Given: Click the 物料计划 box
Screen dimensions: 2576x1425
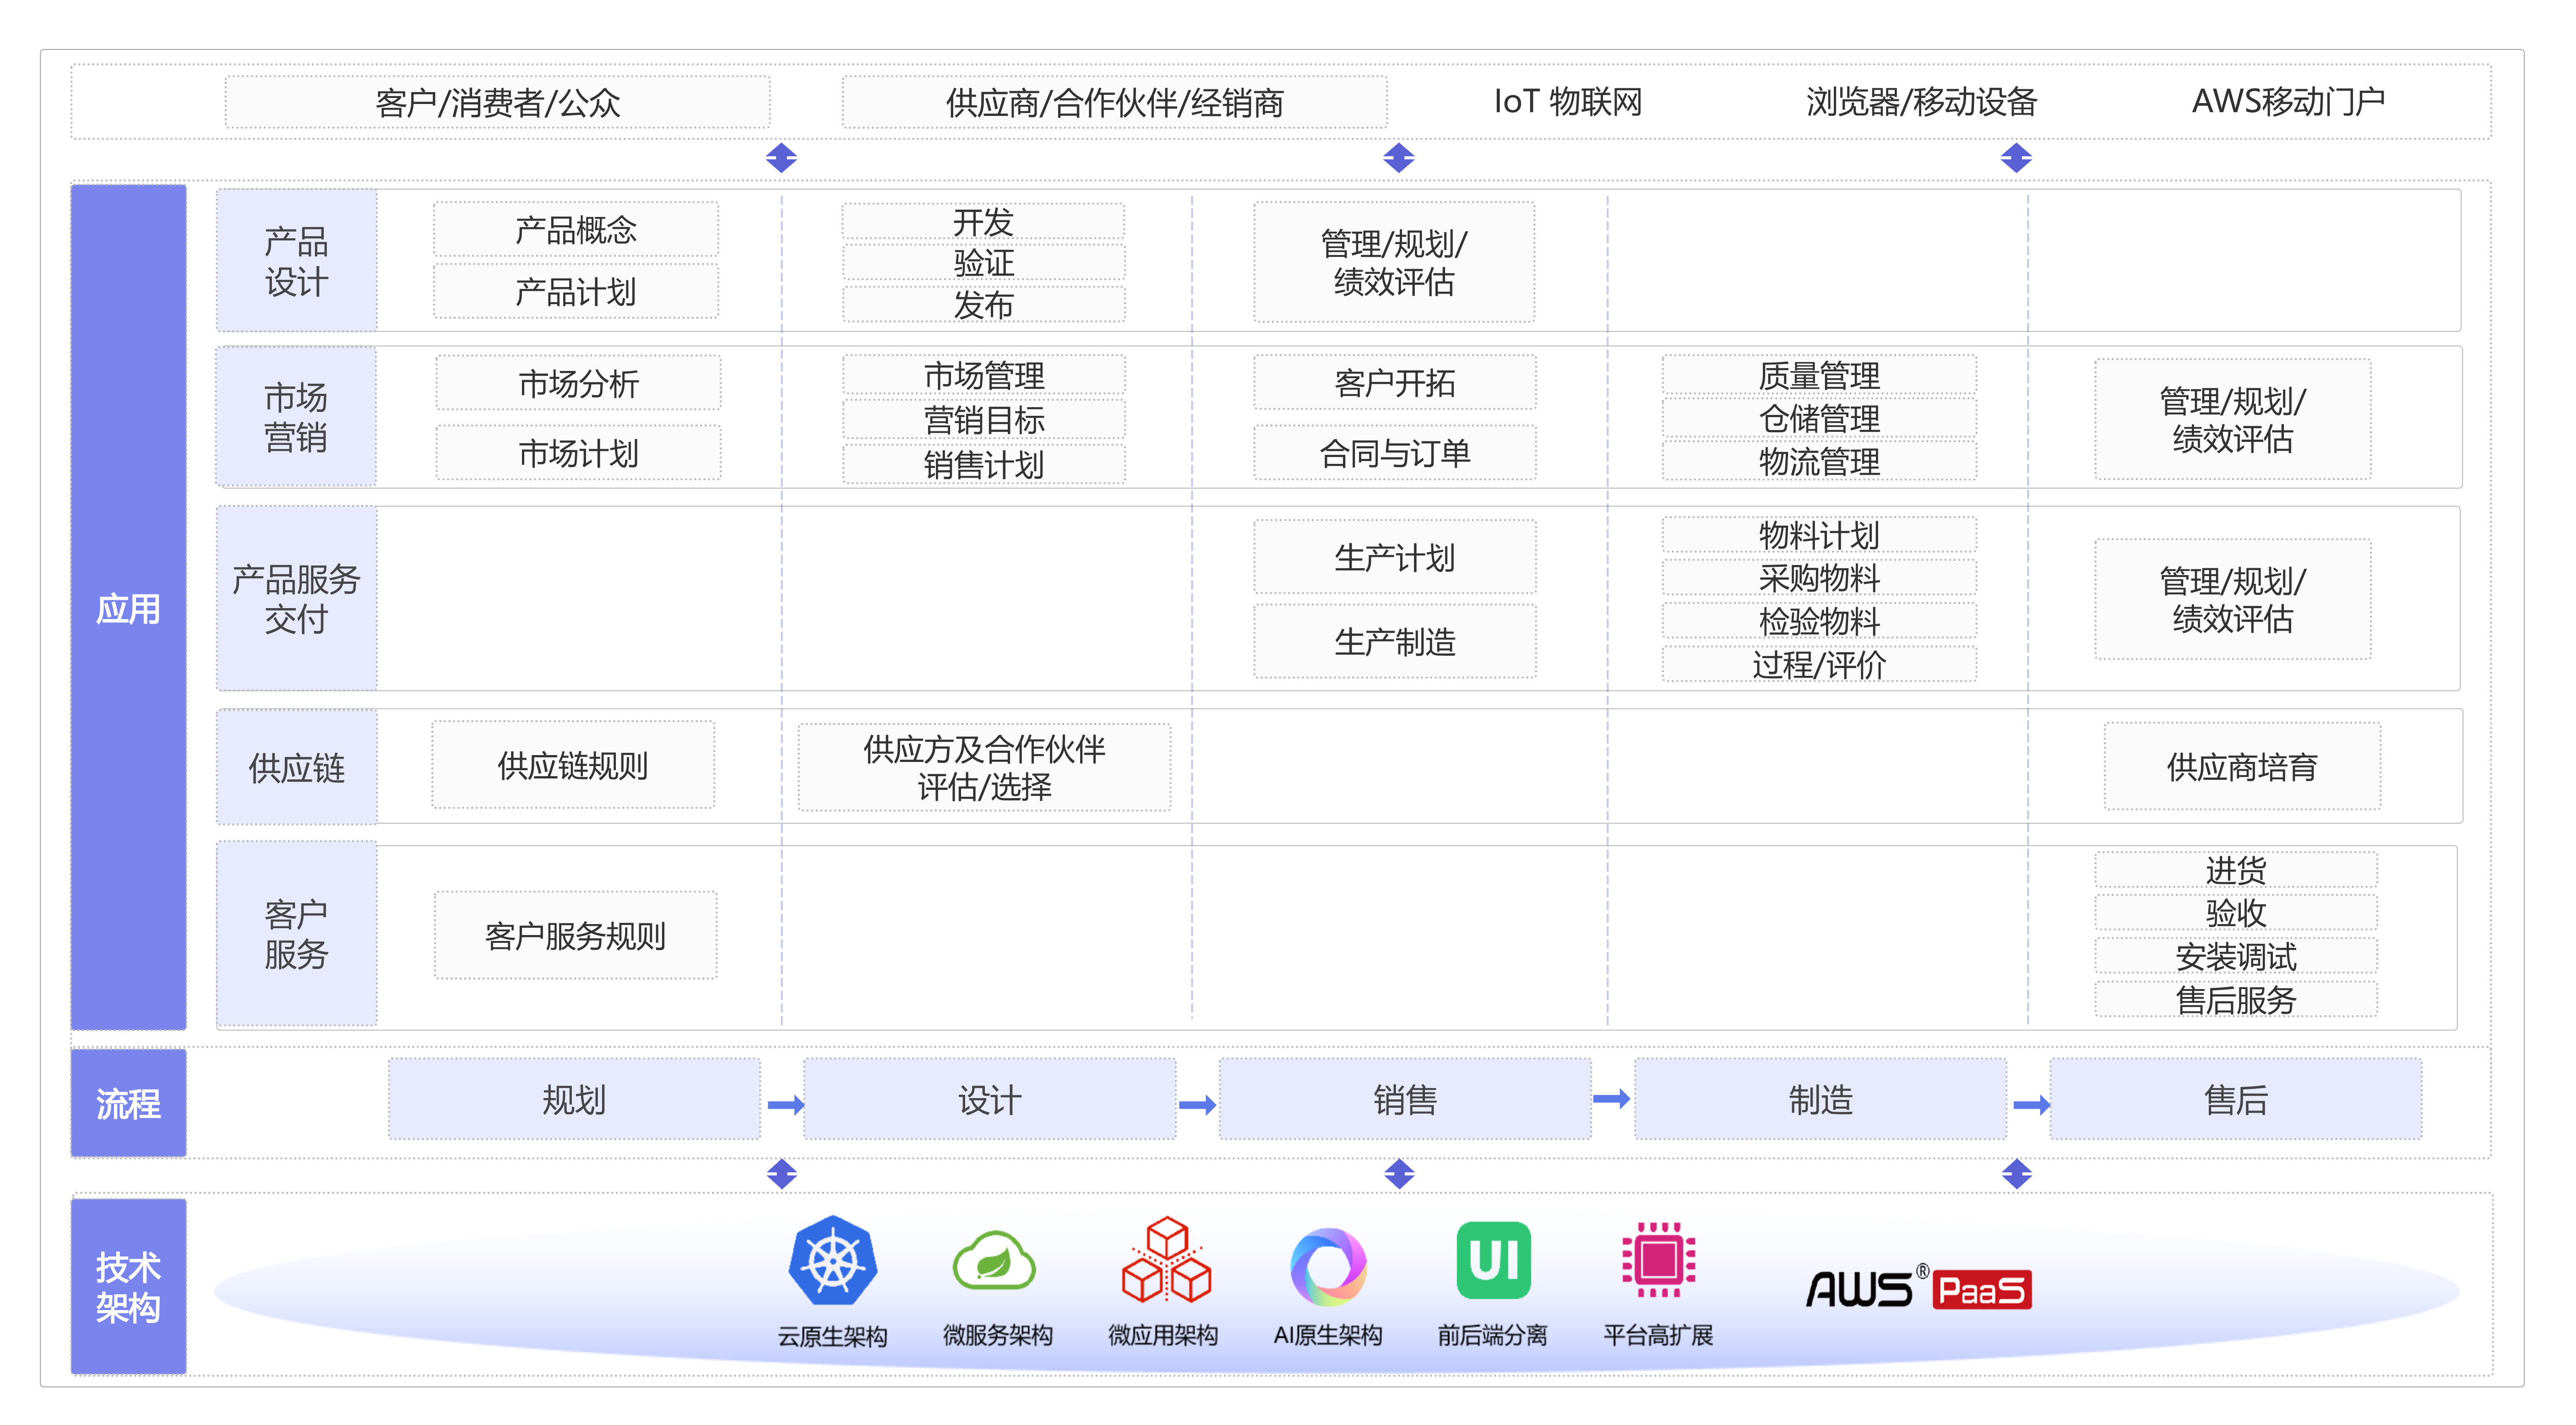Looking at the screenshot, I should point(1820,535).
